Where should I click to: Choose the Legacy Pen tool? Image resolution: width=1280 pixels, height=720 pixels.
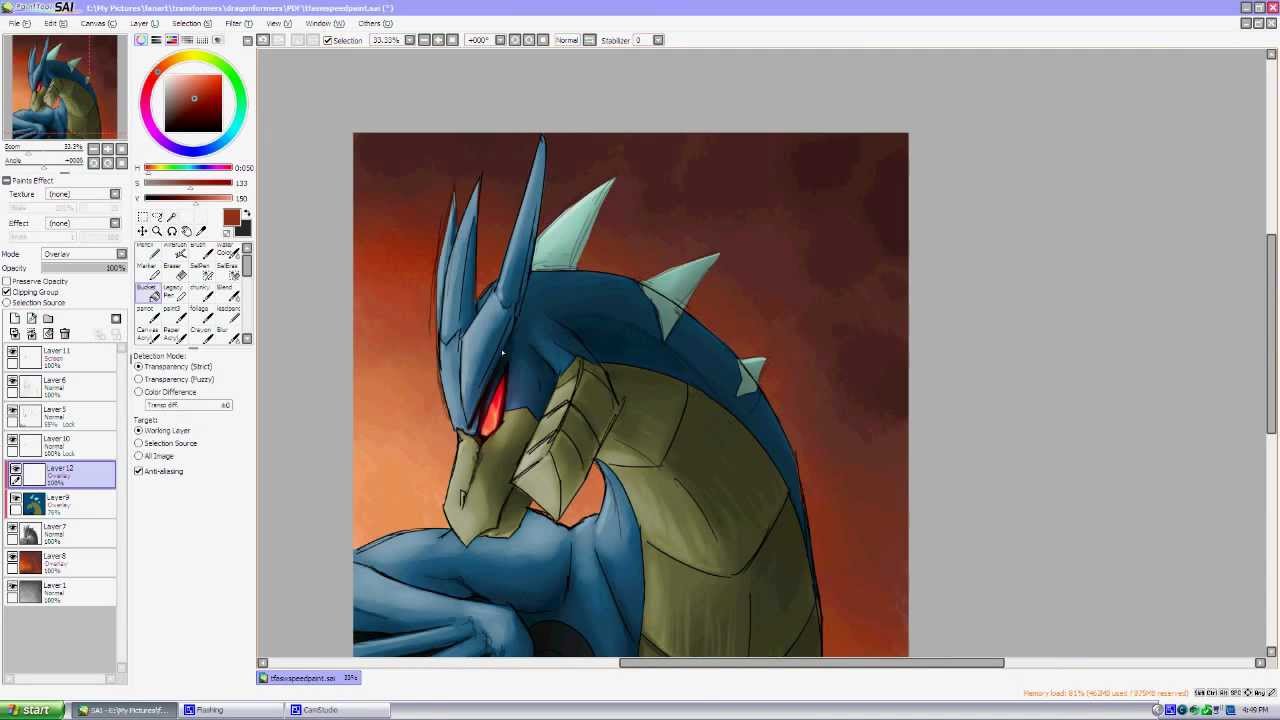[x=175, y=293]
